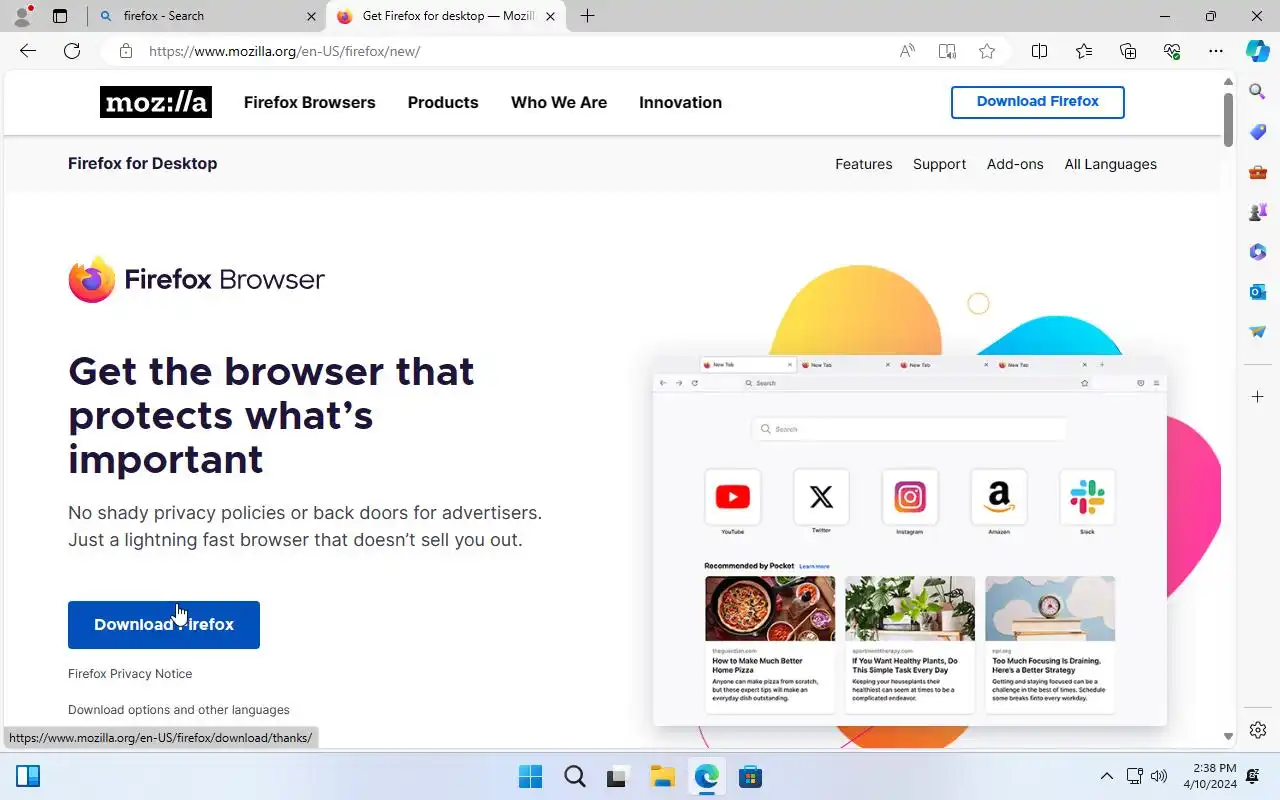
Task: Open sidebar Drop paper plane icon
Action: pyautogui.click(x=1258, y=332)
